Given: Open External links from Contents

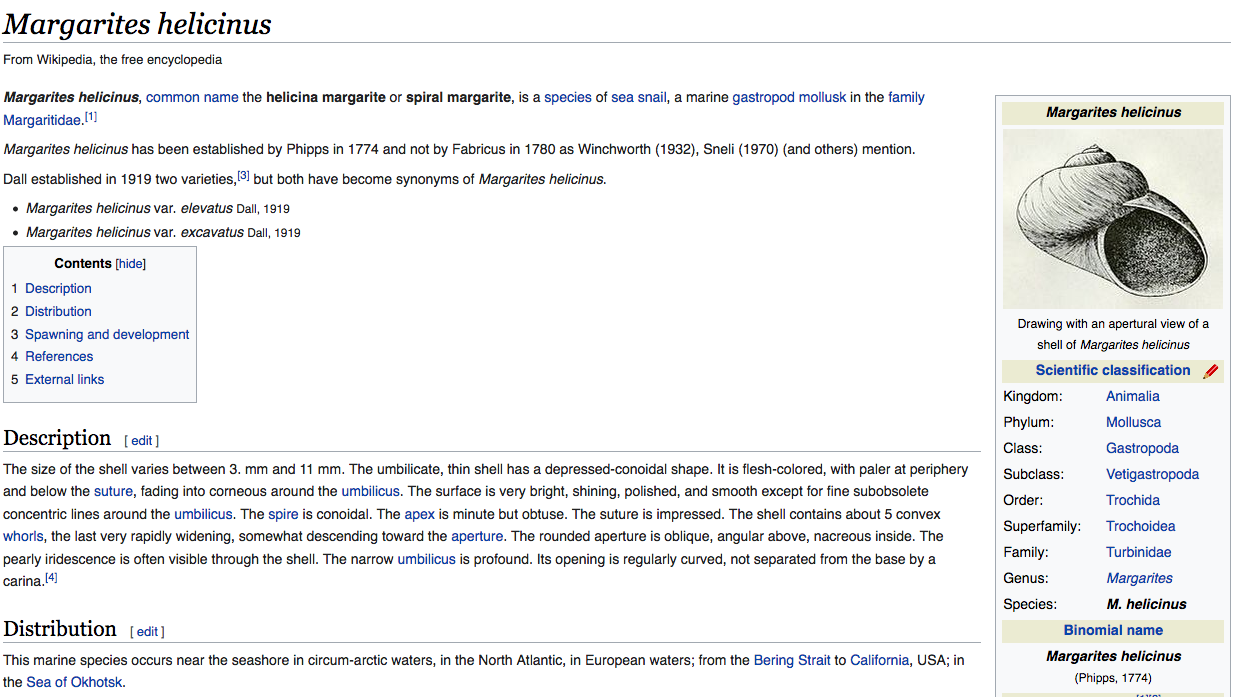Looking at the screenshot, I should tap(64, 379).
